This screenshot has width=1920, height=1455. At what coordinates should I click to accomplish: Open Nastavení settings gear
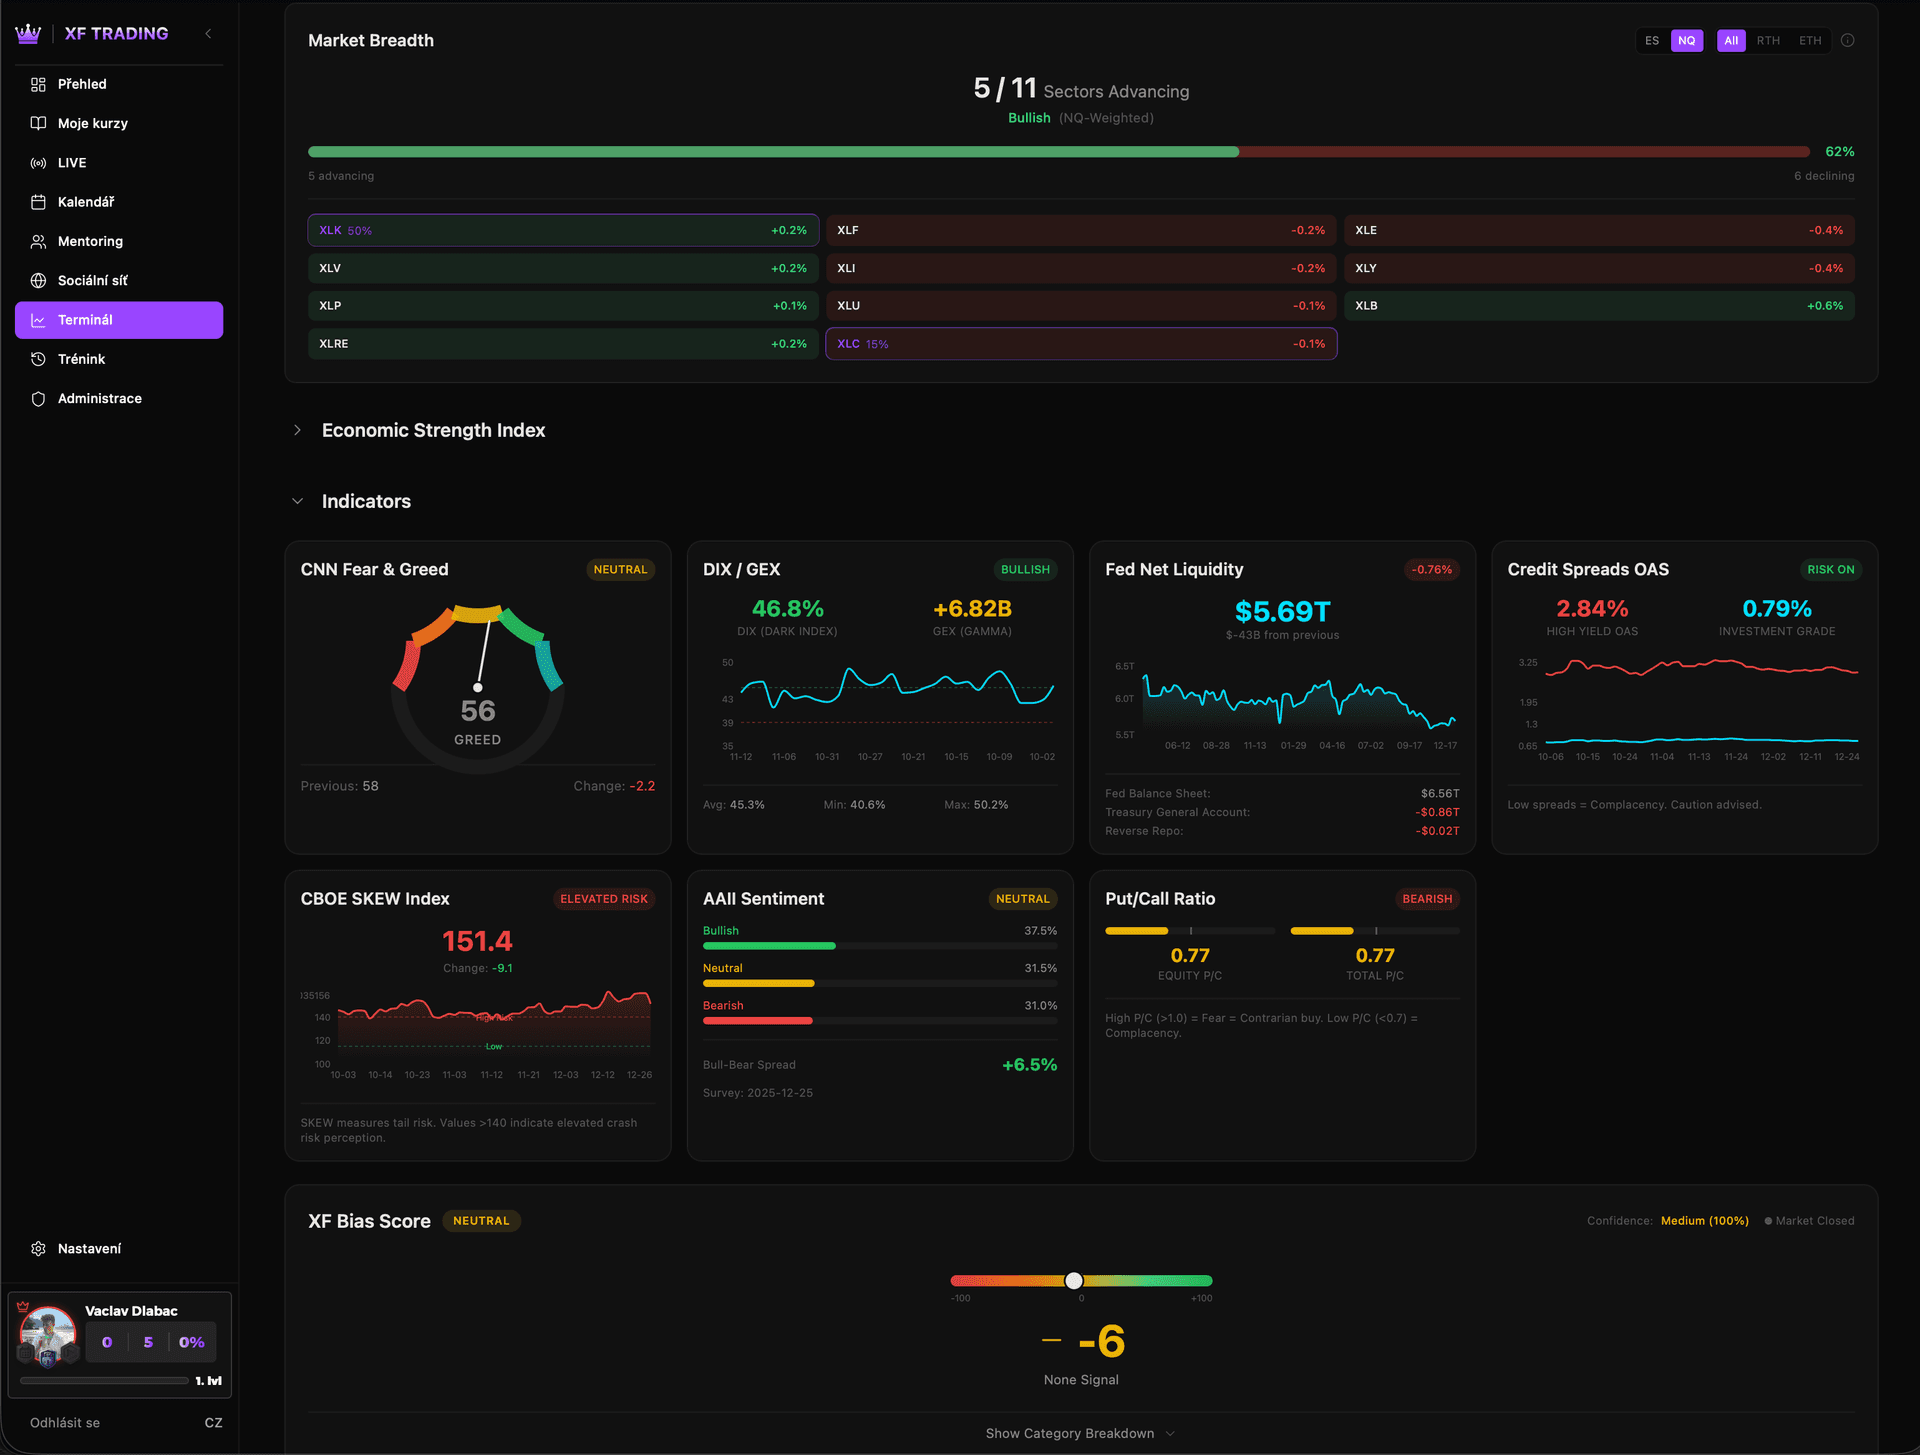[39, 1248]
